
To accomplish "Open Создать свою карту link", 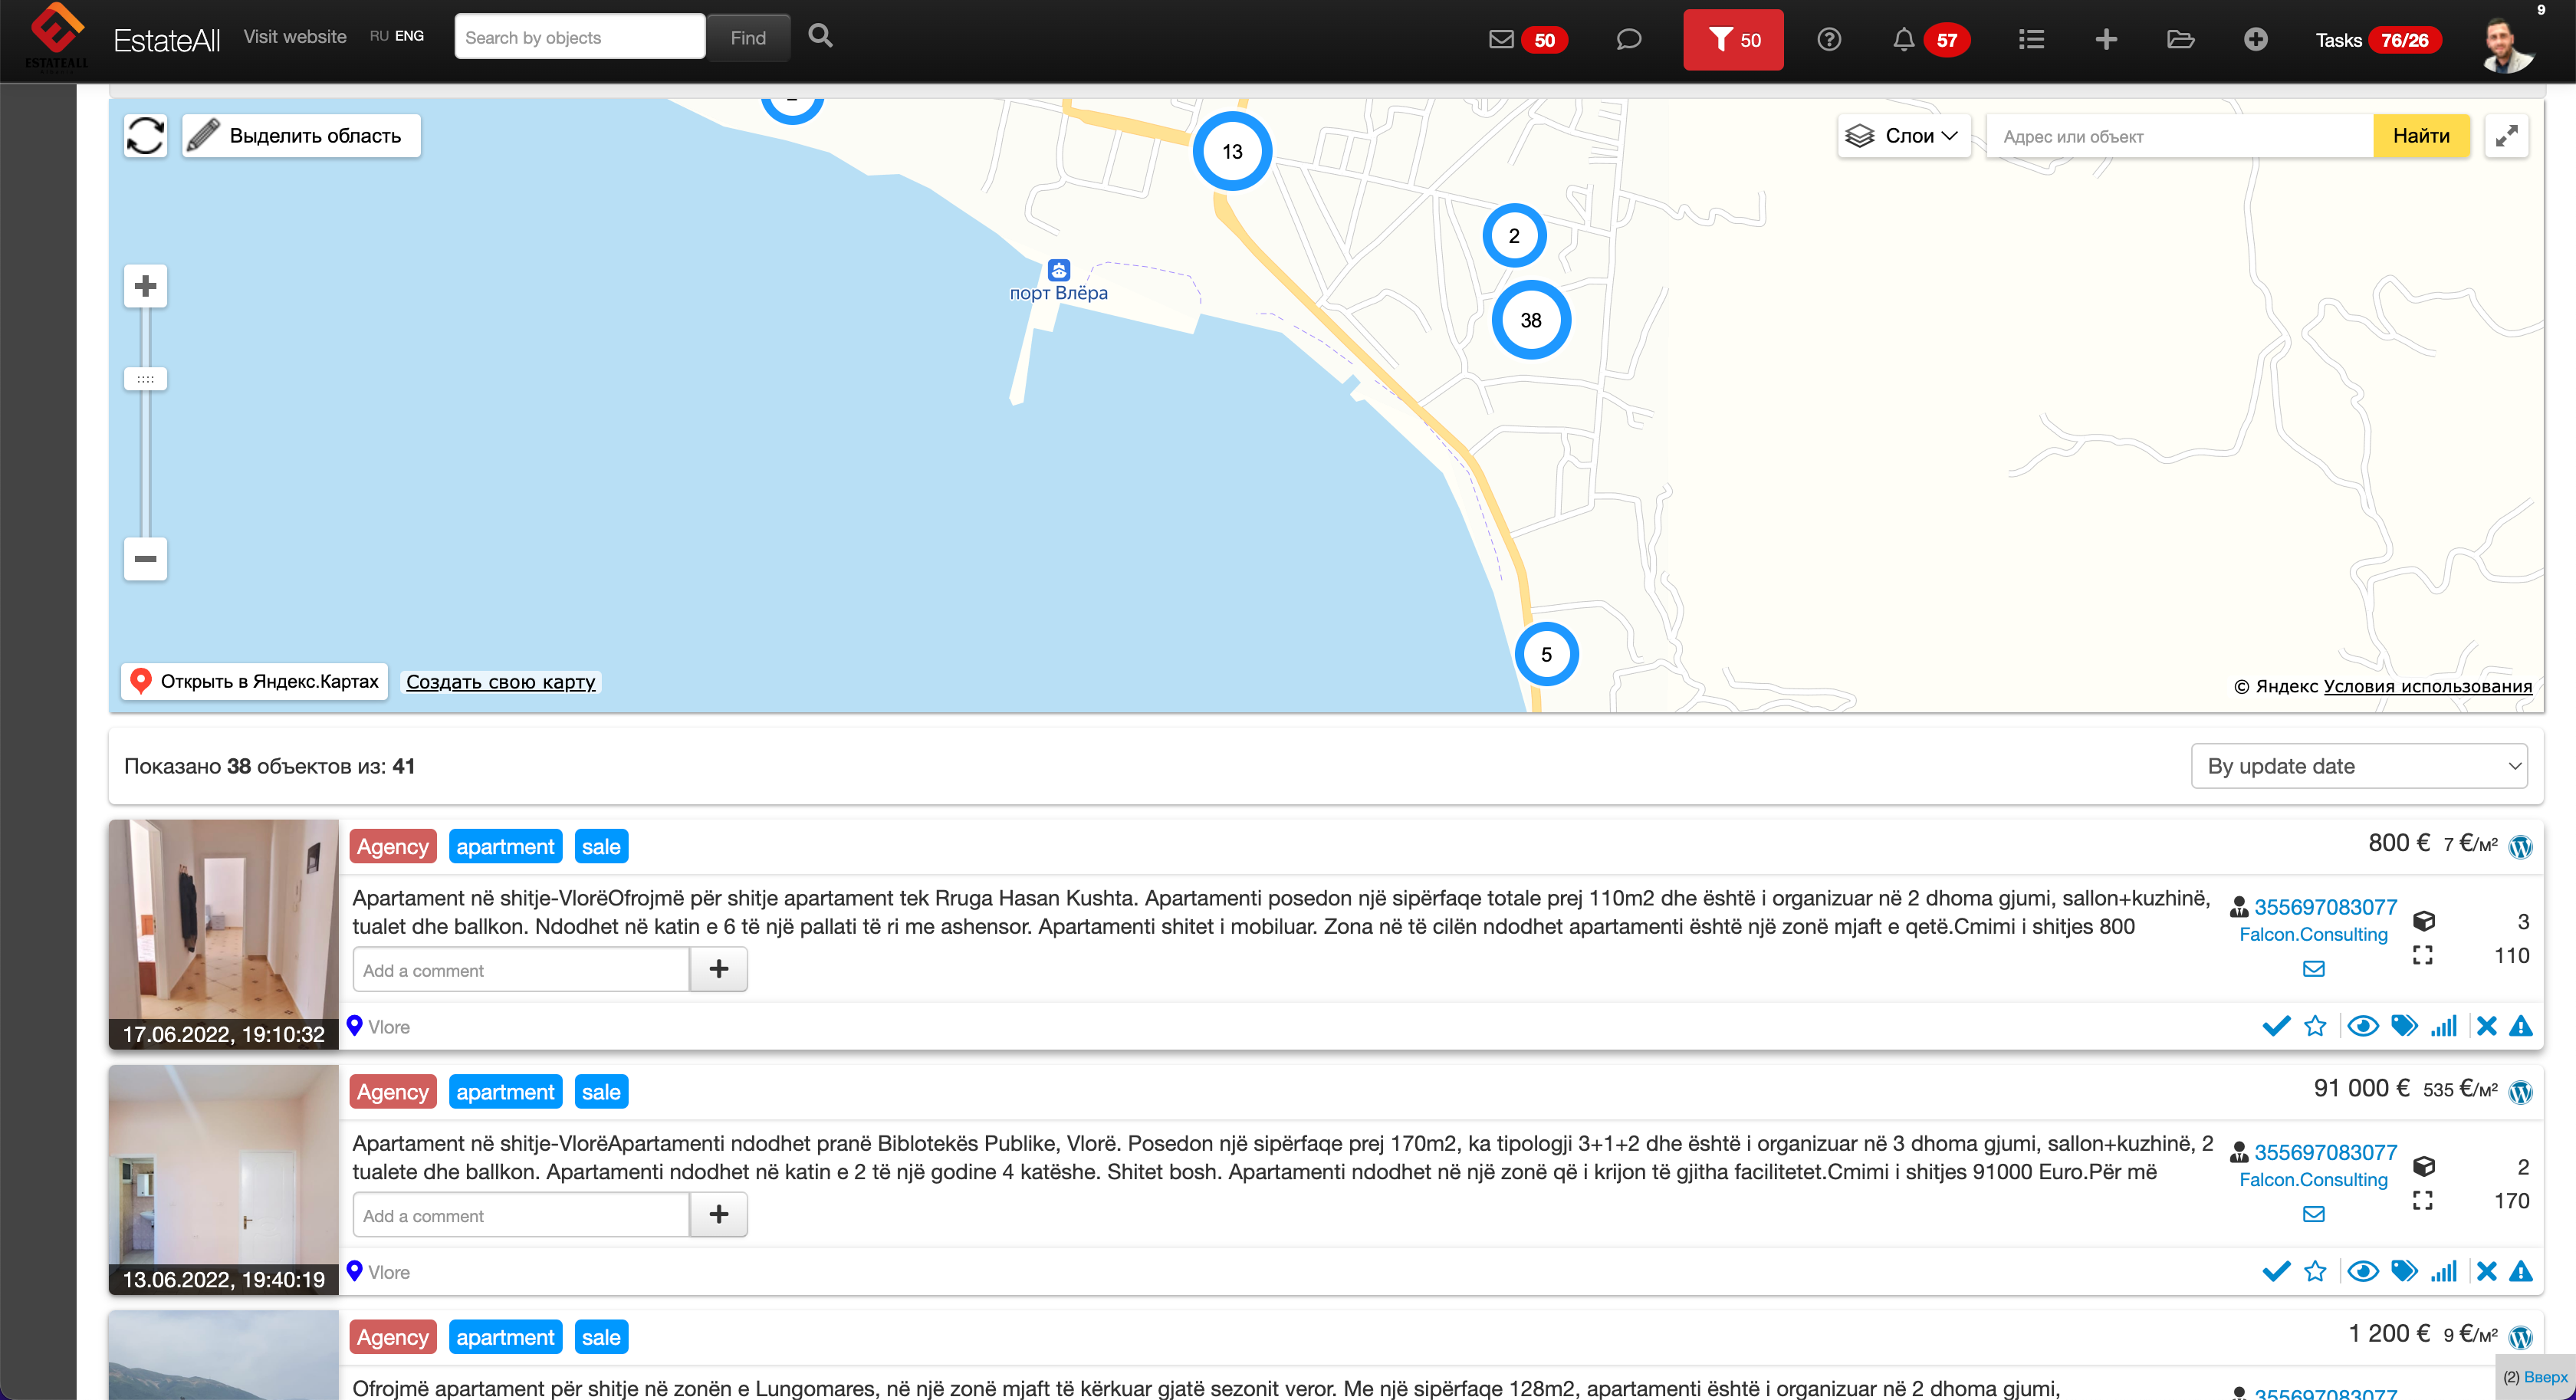I will coord(500,682).
